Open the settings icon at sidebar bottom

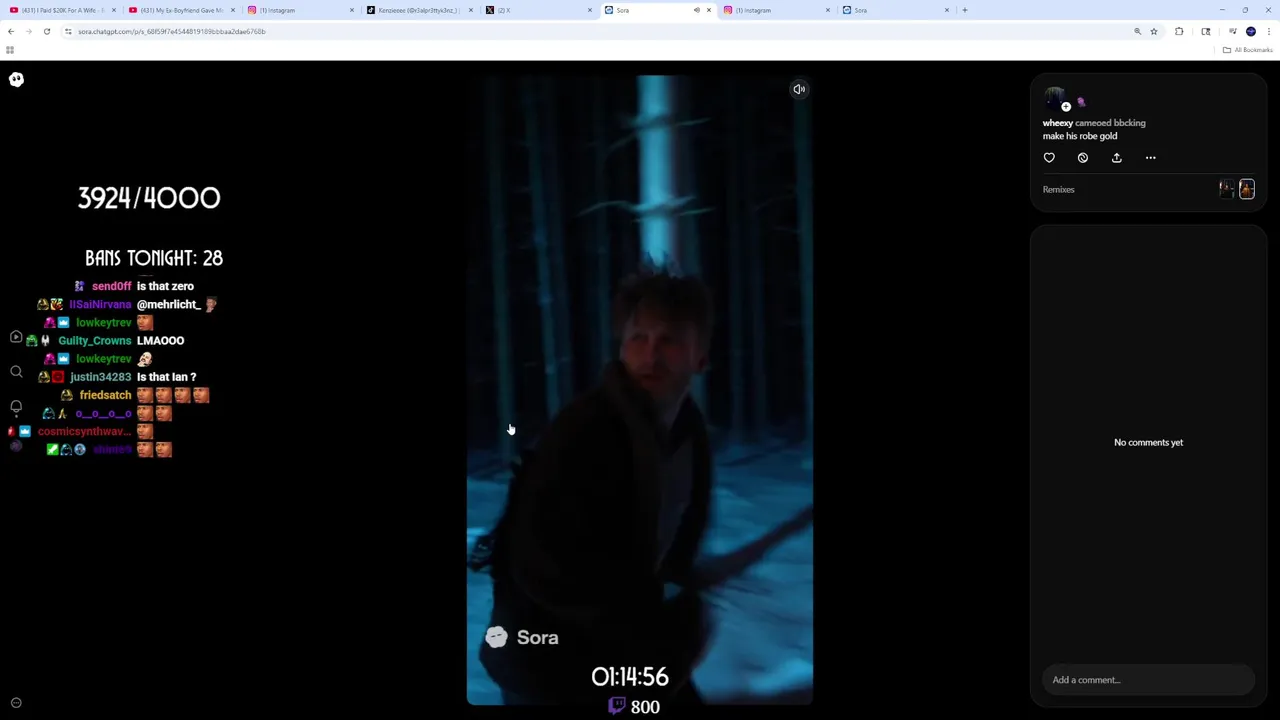click(x=16, y=703)
